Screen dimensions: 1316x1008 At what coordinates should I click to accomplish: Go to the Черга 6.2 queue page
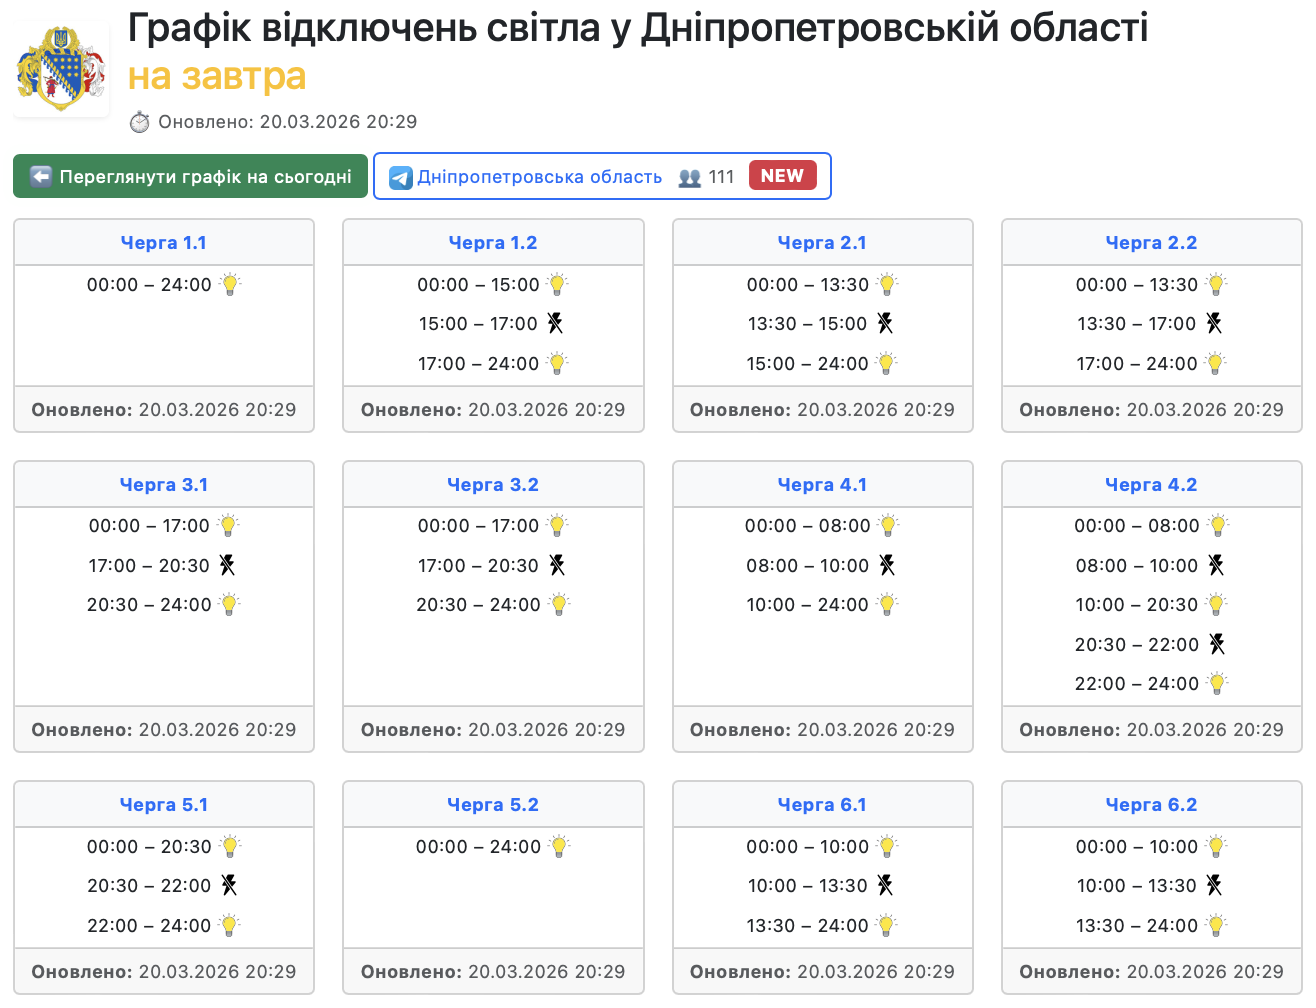pos(1151,805)
